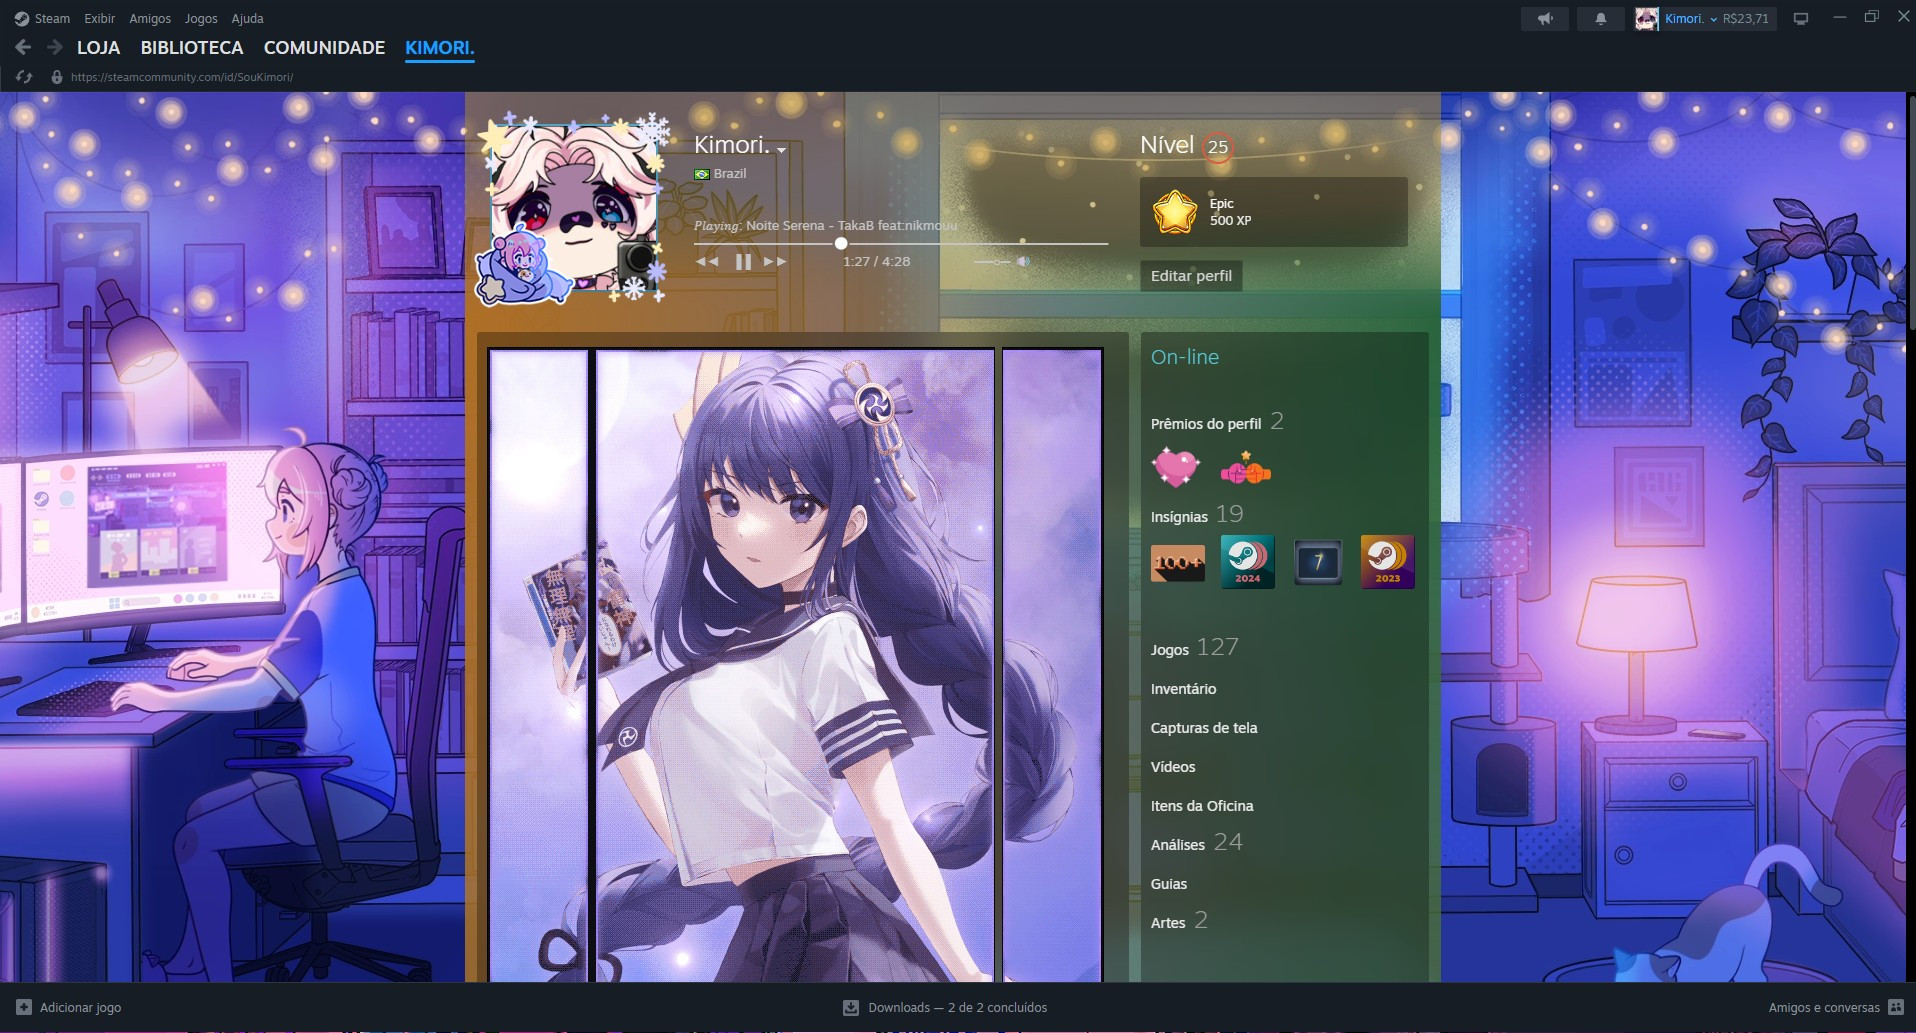Skip to previous track in music player
This screenshot has width=1916, height=1033.
click(x=707, y=261)
